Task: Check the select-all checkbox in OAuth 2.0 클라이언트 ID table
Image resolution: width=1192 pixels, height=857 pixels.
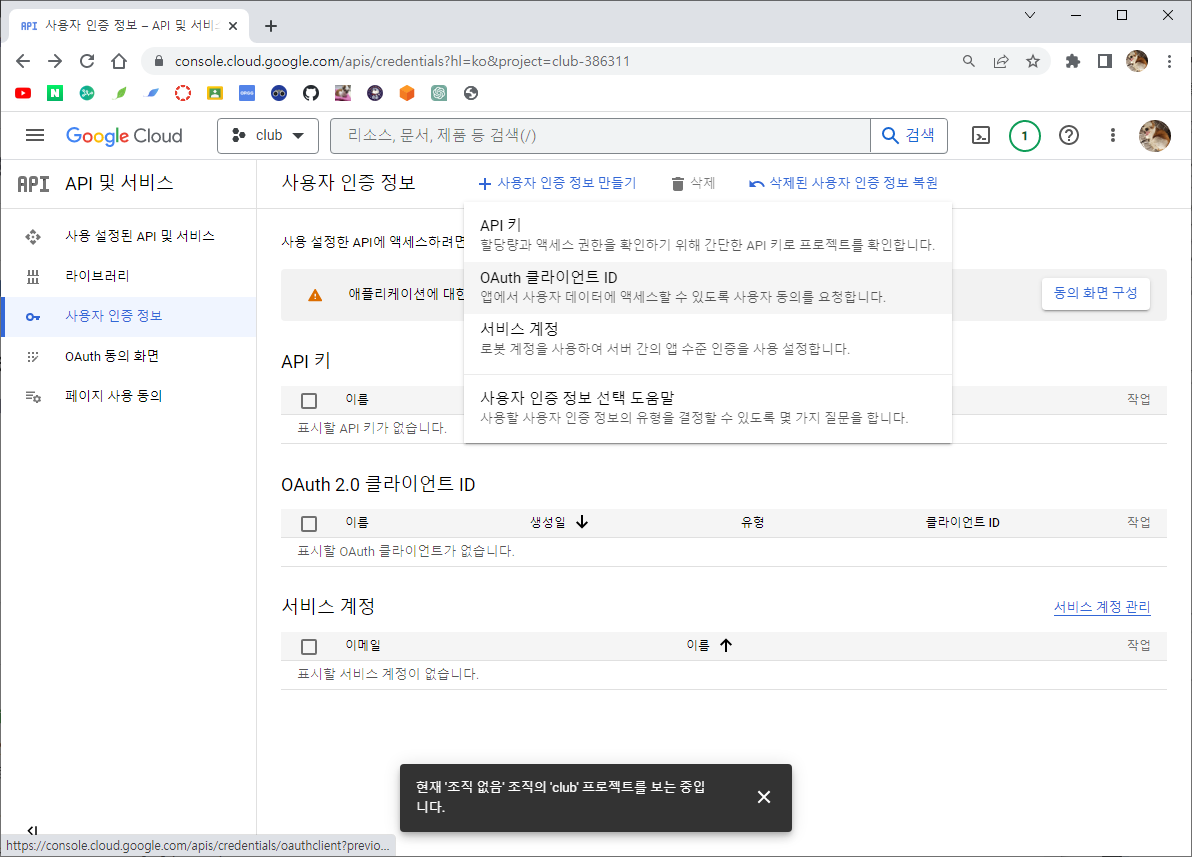Action: [309, 523]
